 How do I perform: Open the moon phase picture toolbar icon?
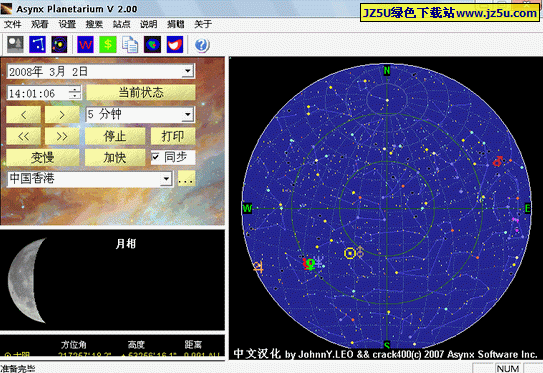pyautogui.click(x=15, y=45)
